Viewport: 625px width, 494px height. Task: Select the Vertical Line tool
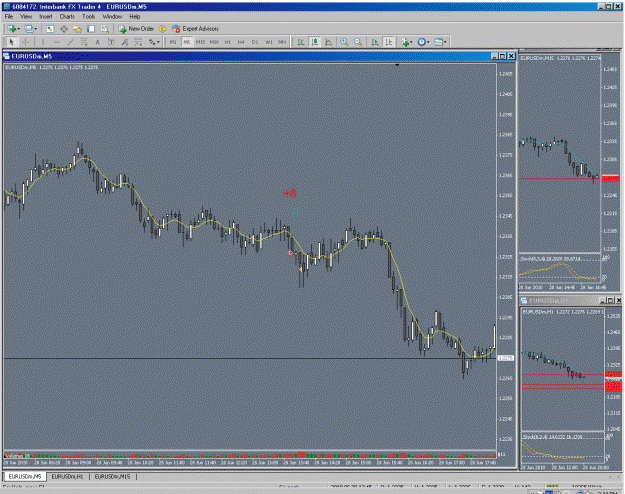[43, 42]
